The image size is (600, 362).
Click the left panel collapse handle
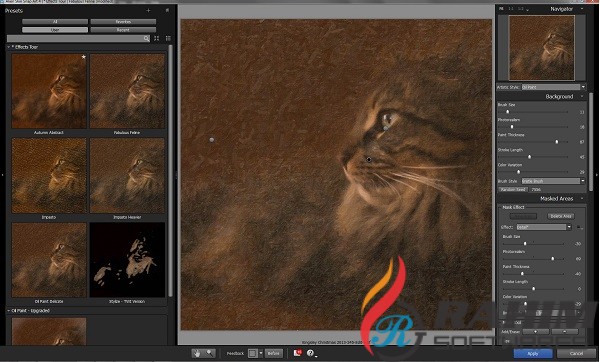[x=3, y=175]
